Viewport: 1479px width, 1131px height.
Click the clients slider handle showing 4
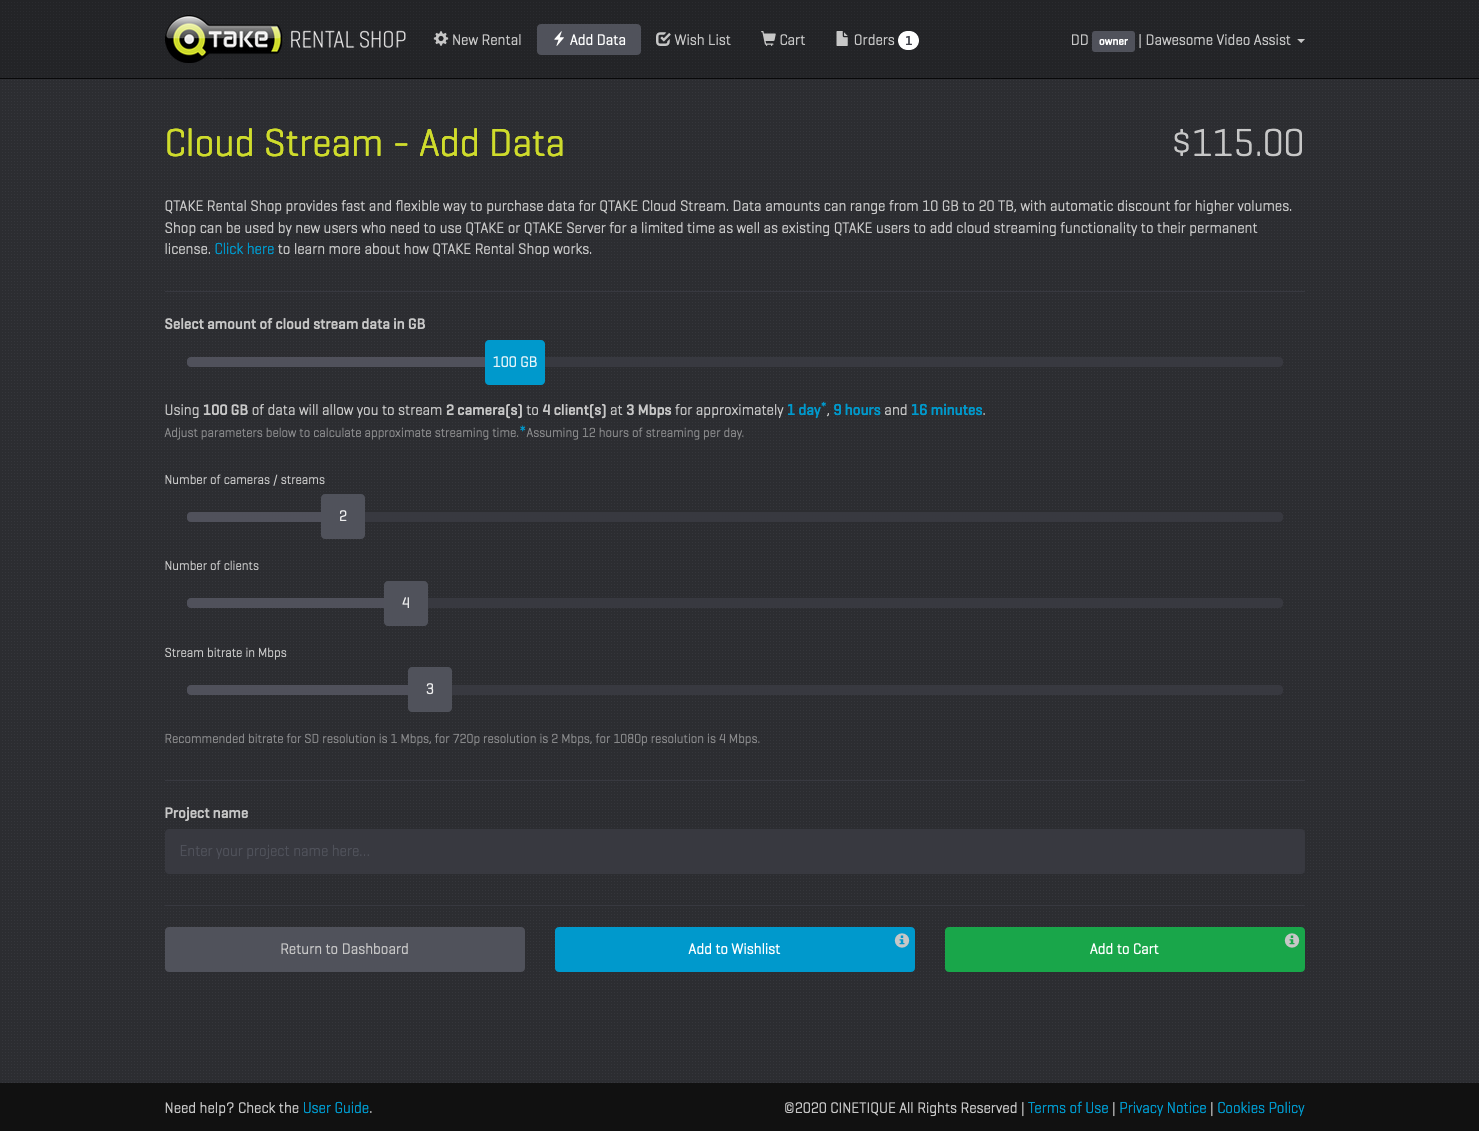[x=406, y=603]
